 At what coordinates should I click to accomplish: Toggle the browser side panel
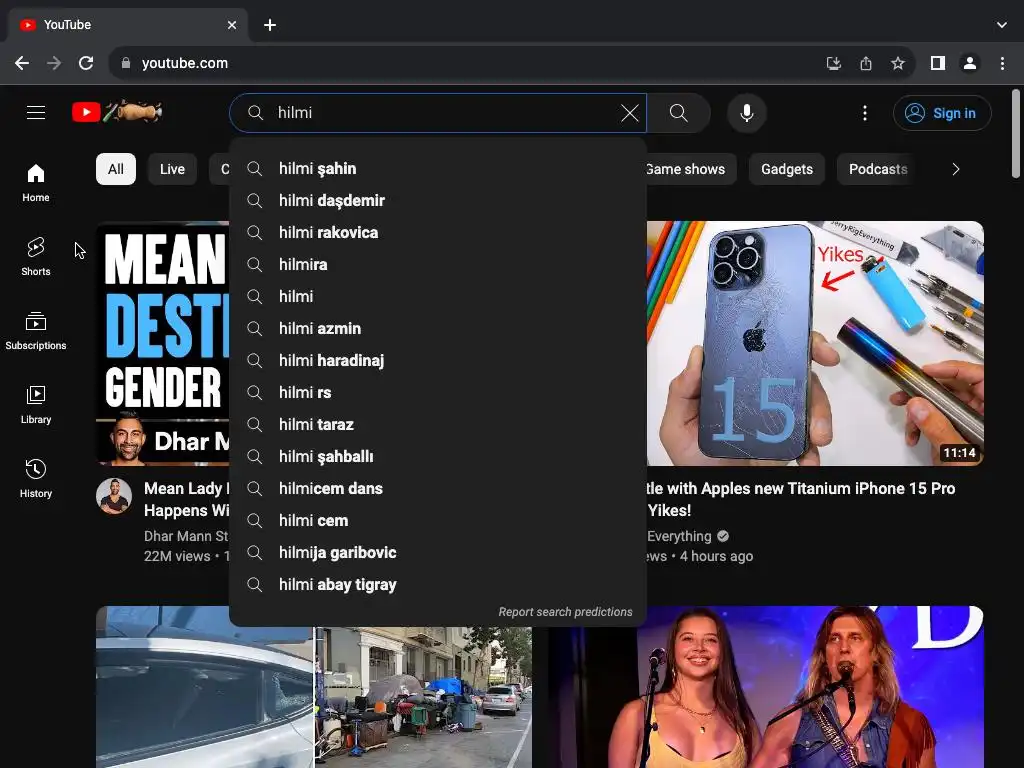tap(938, 63)
